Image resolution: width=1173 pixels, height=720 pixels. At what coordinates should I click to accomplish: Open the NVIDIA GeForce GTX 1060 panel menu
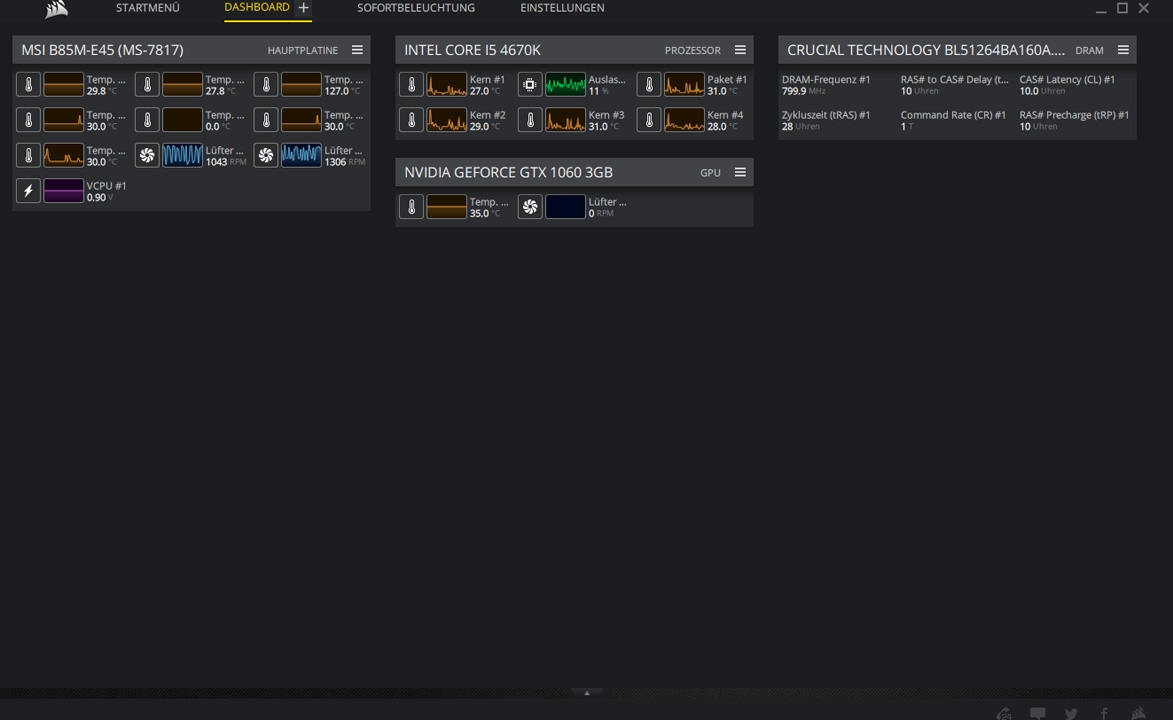coord(741,172)
